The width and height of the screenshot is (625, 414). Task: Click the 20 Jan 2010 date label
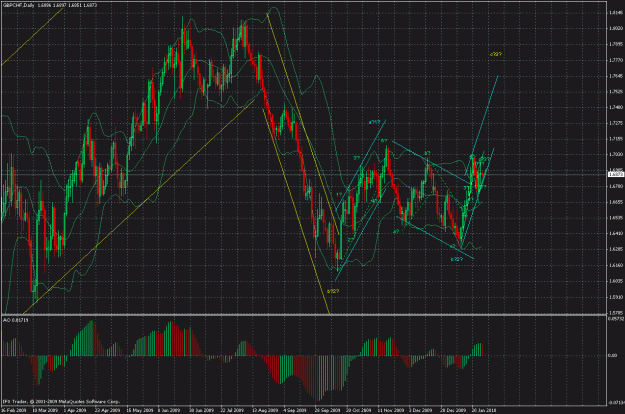pos(484,410)
